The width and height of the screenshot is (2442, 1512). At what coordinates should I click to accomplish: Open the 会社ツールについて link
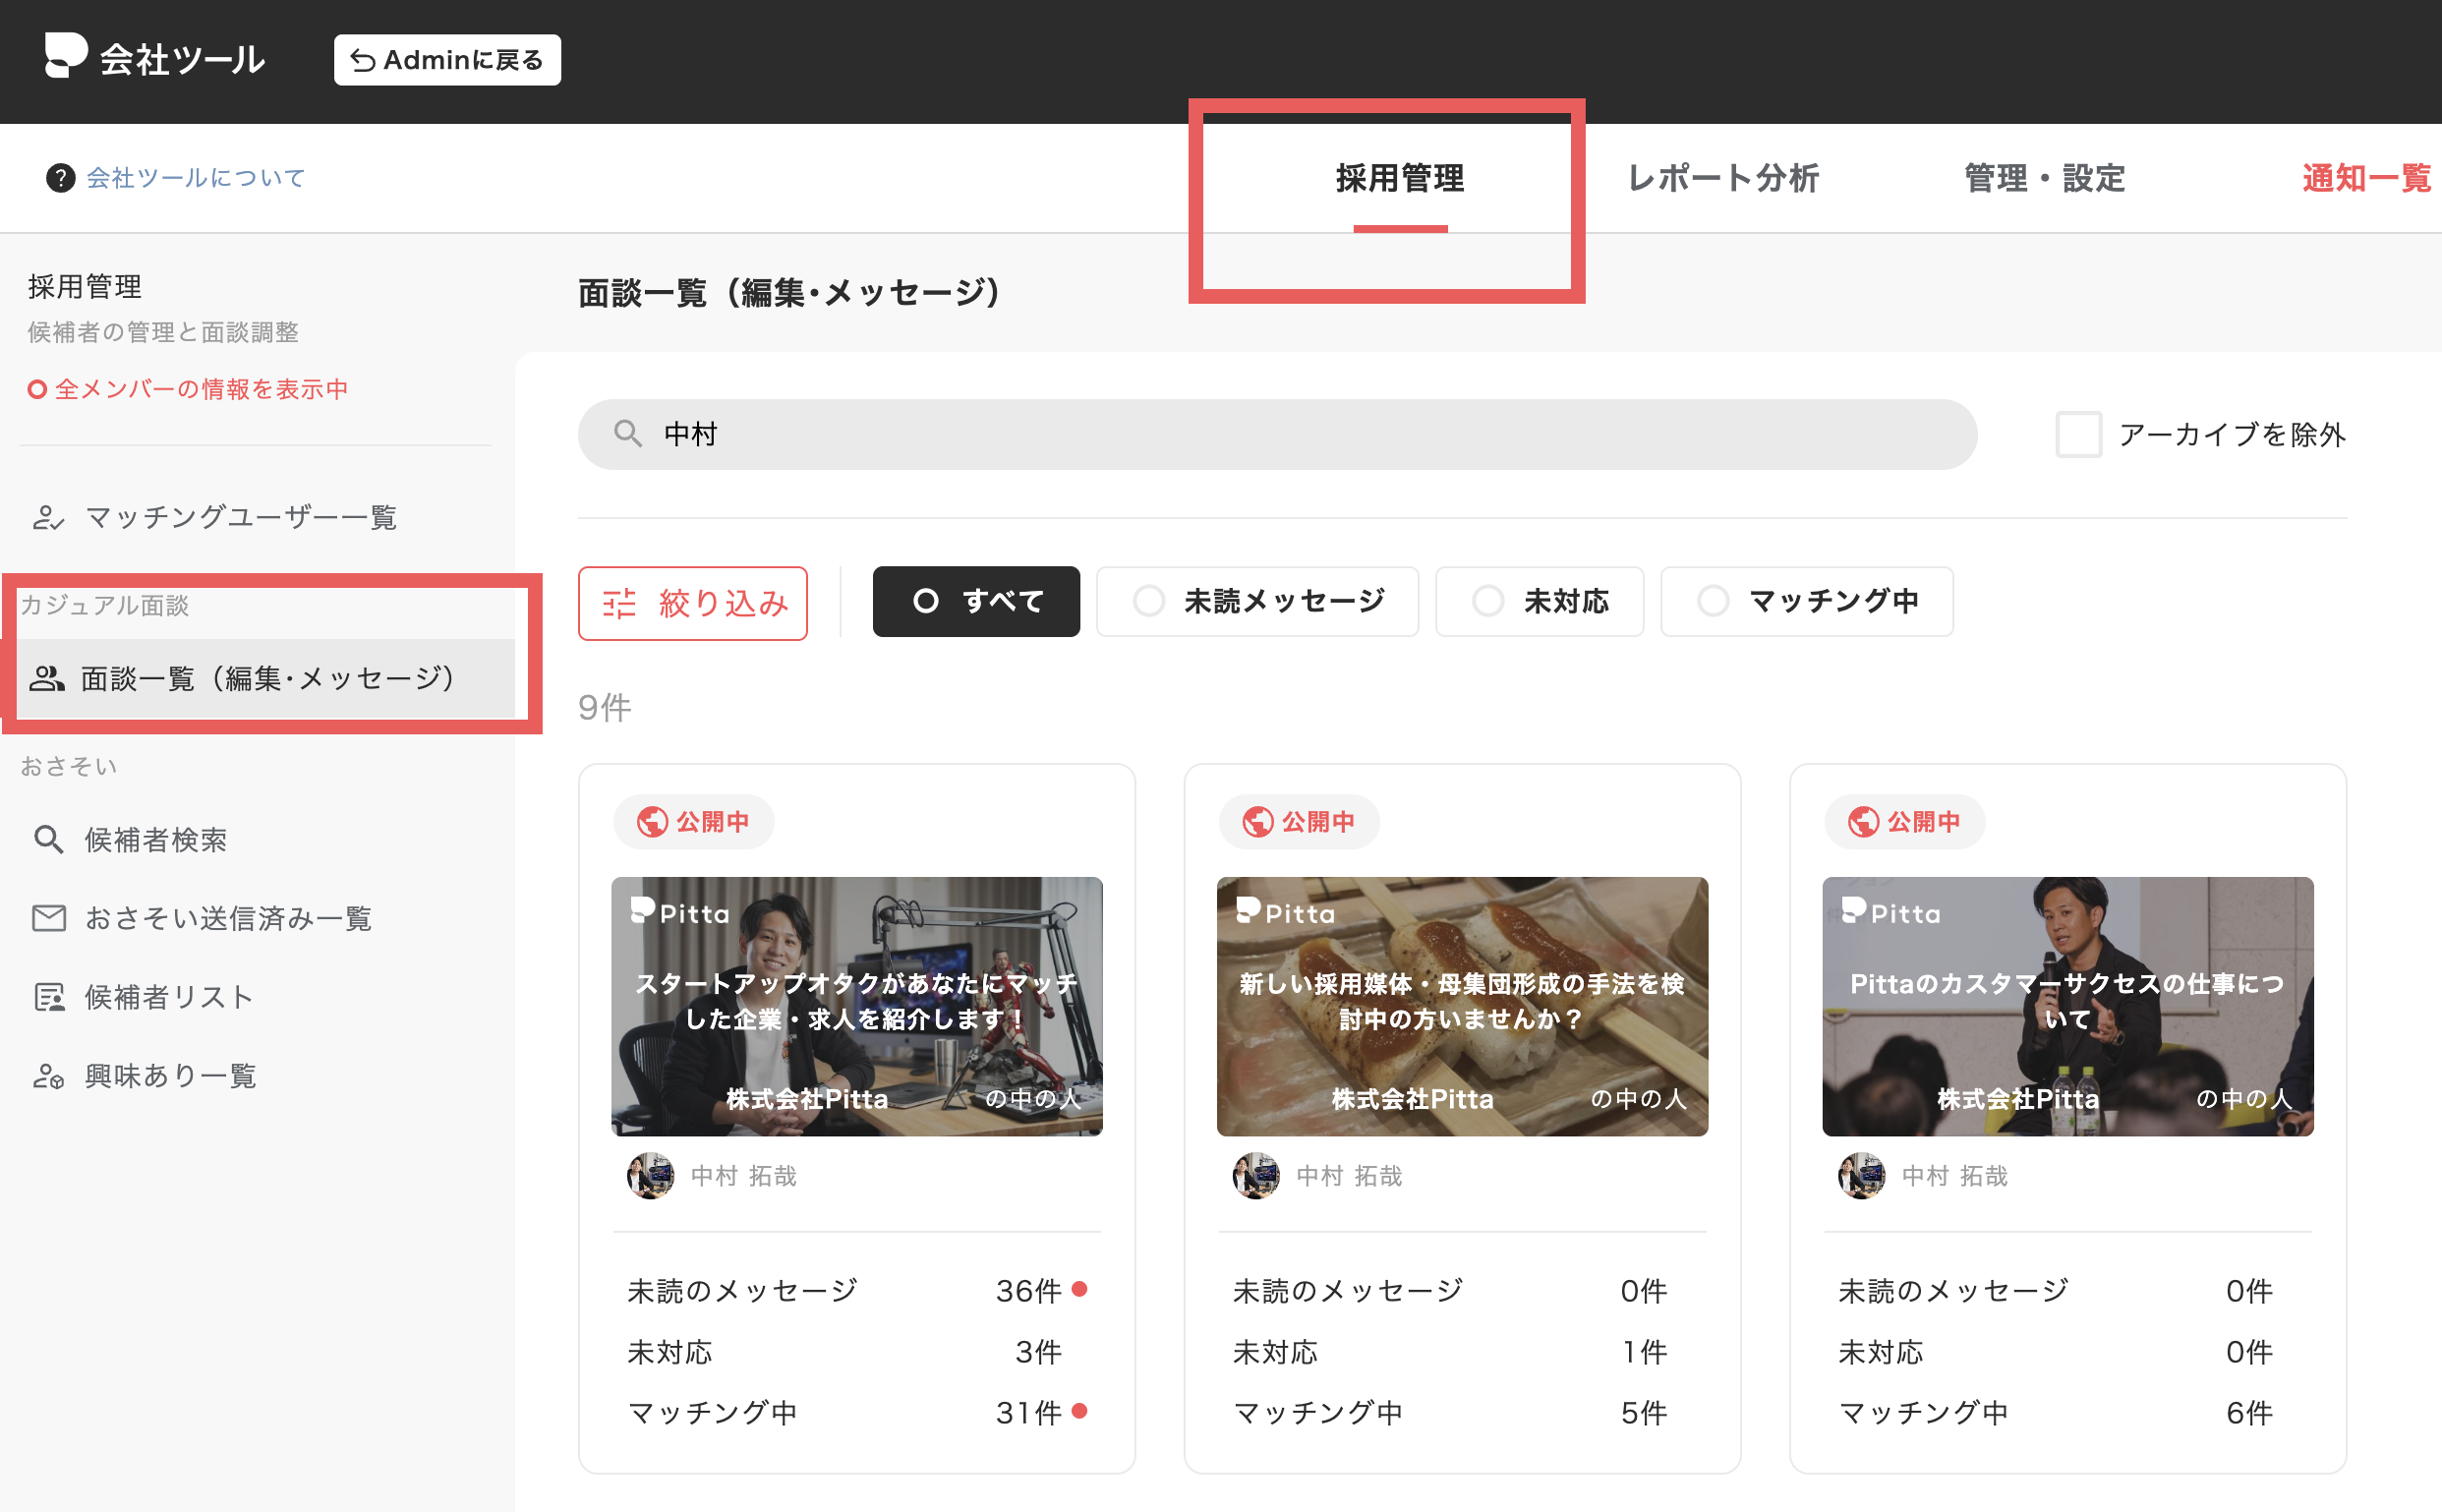196,178
